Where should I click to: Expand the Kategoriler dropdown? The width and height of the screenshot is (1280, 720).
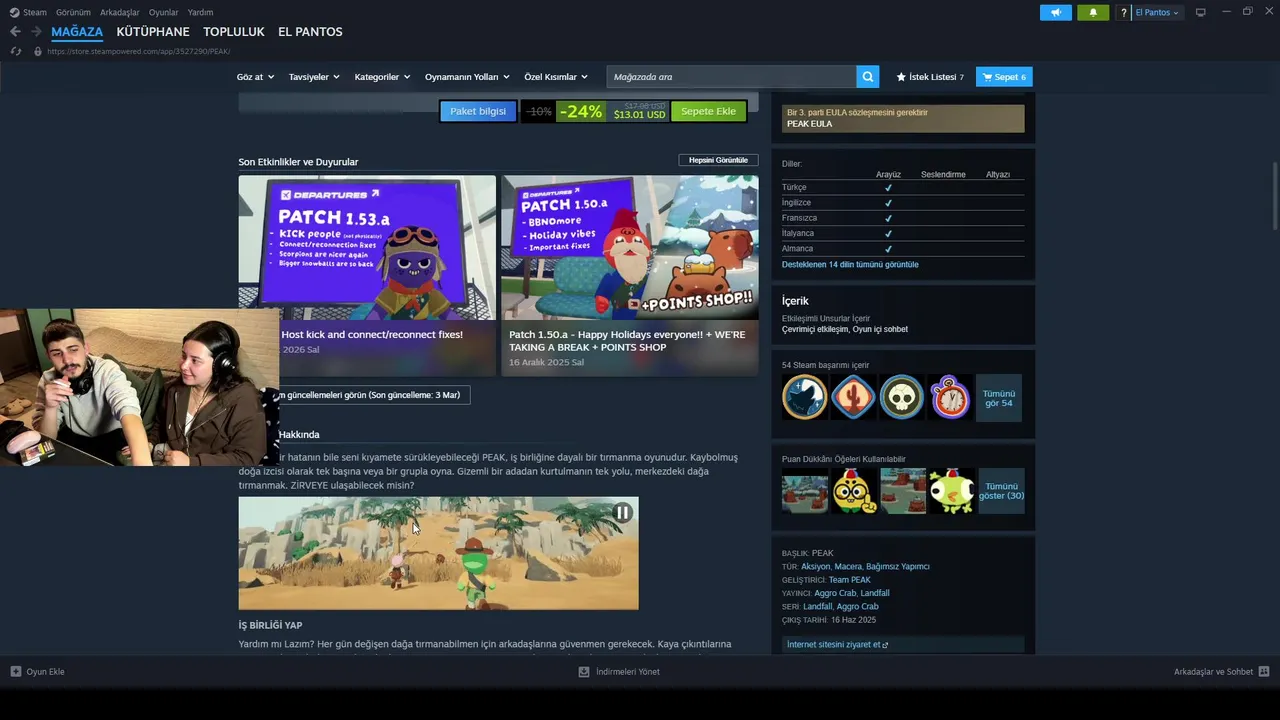click(382, 77)
